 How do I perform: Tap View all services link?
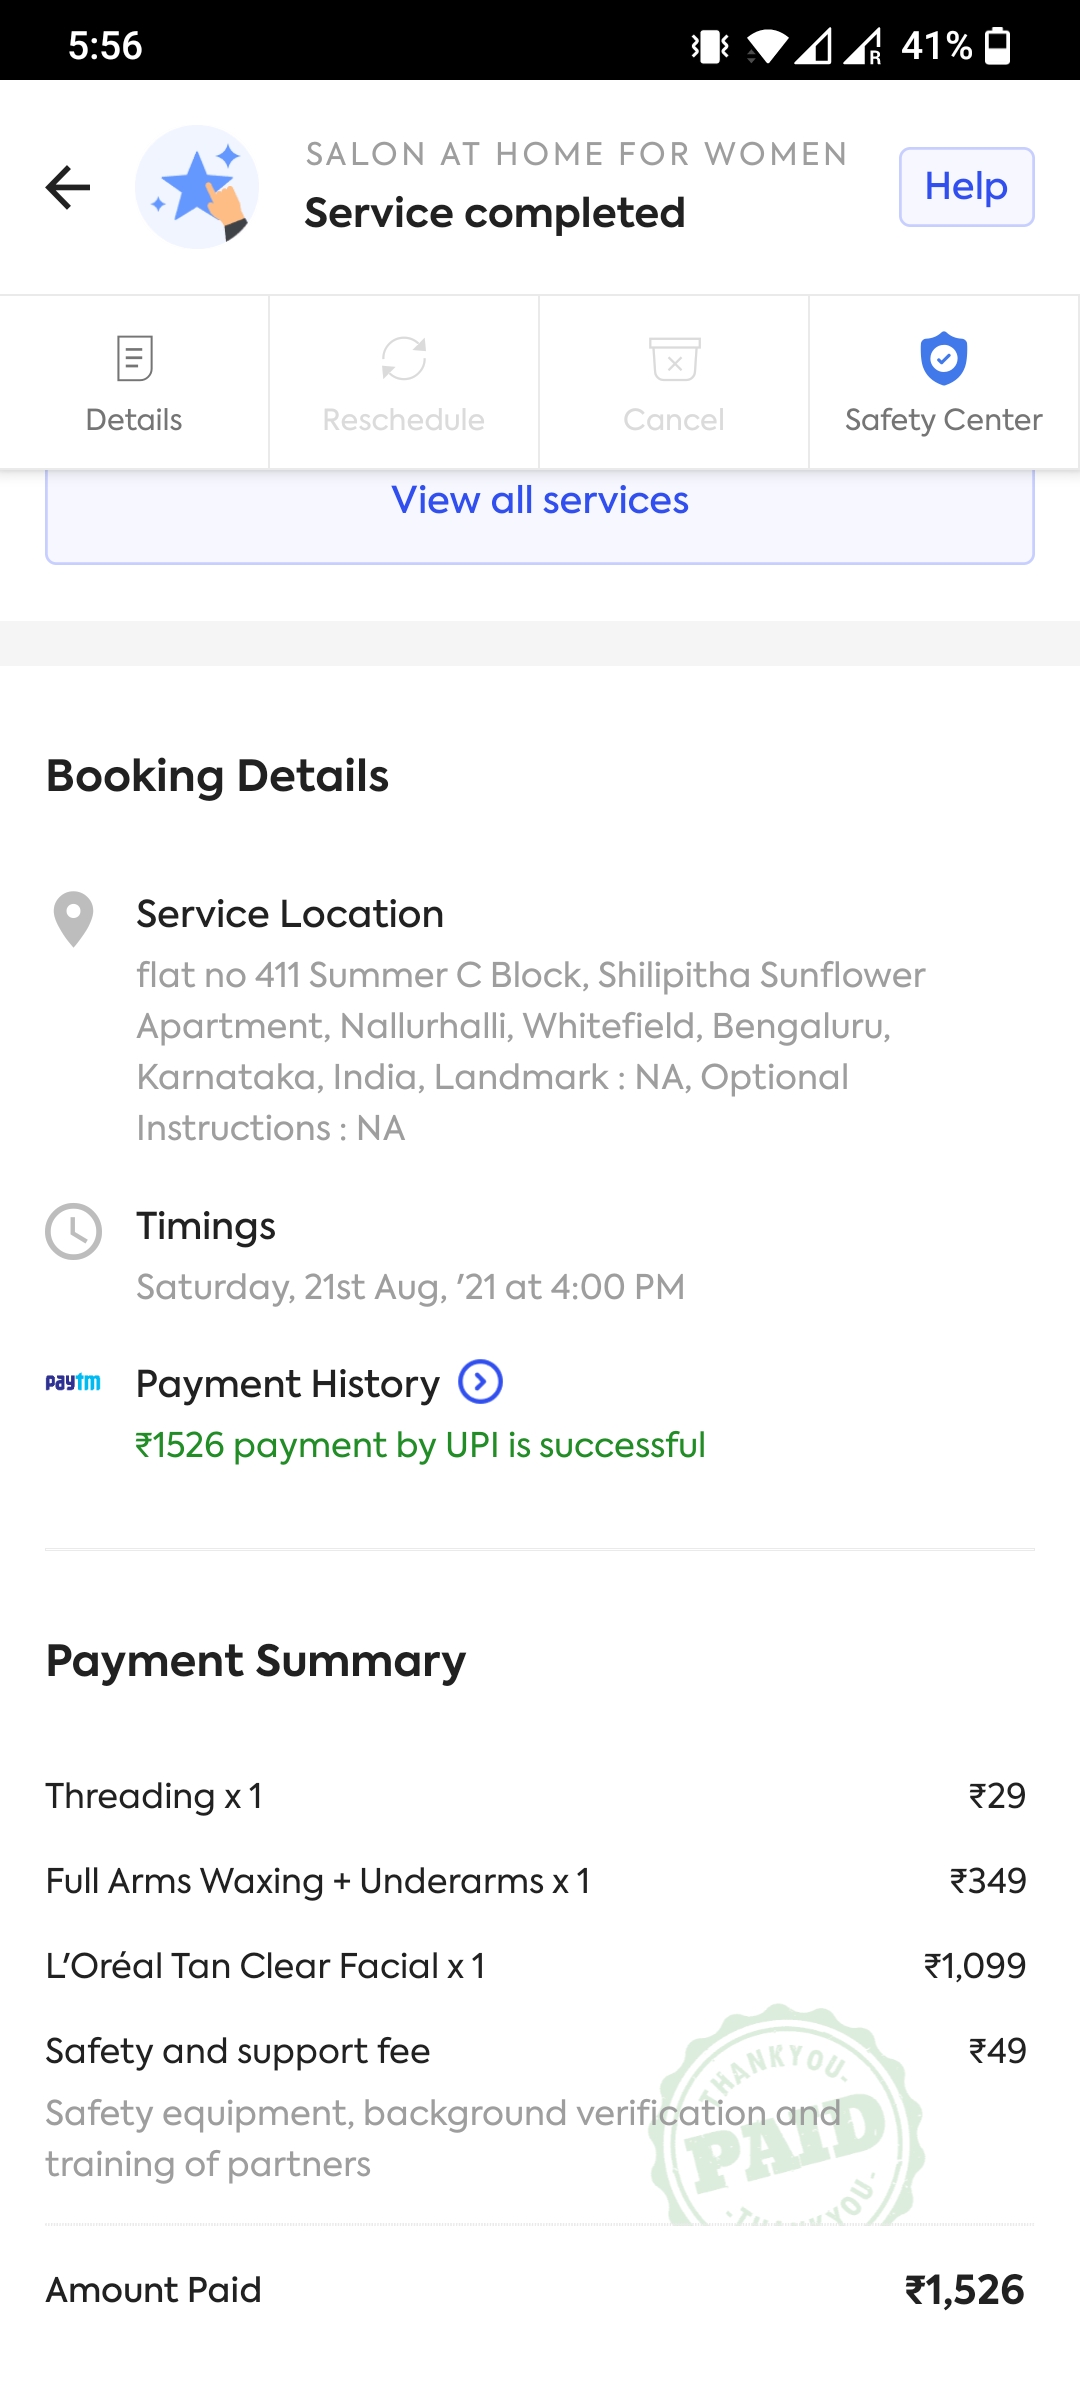click(x=540, y=500)
